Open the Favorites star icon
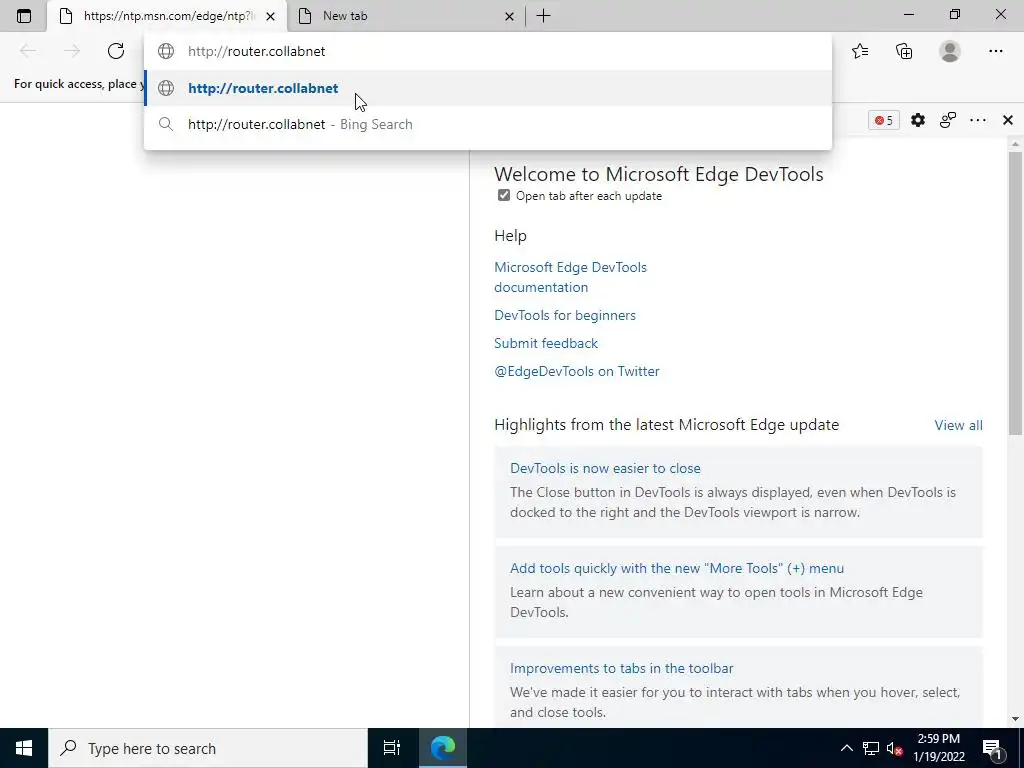Screen dimensions: 1024x768 860,51
